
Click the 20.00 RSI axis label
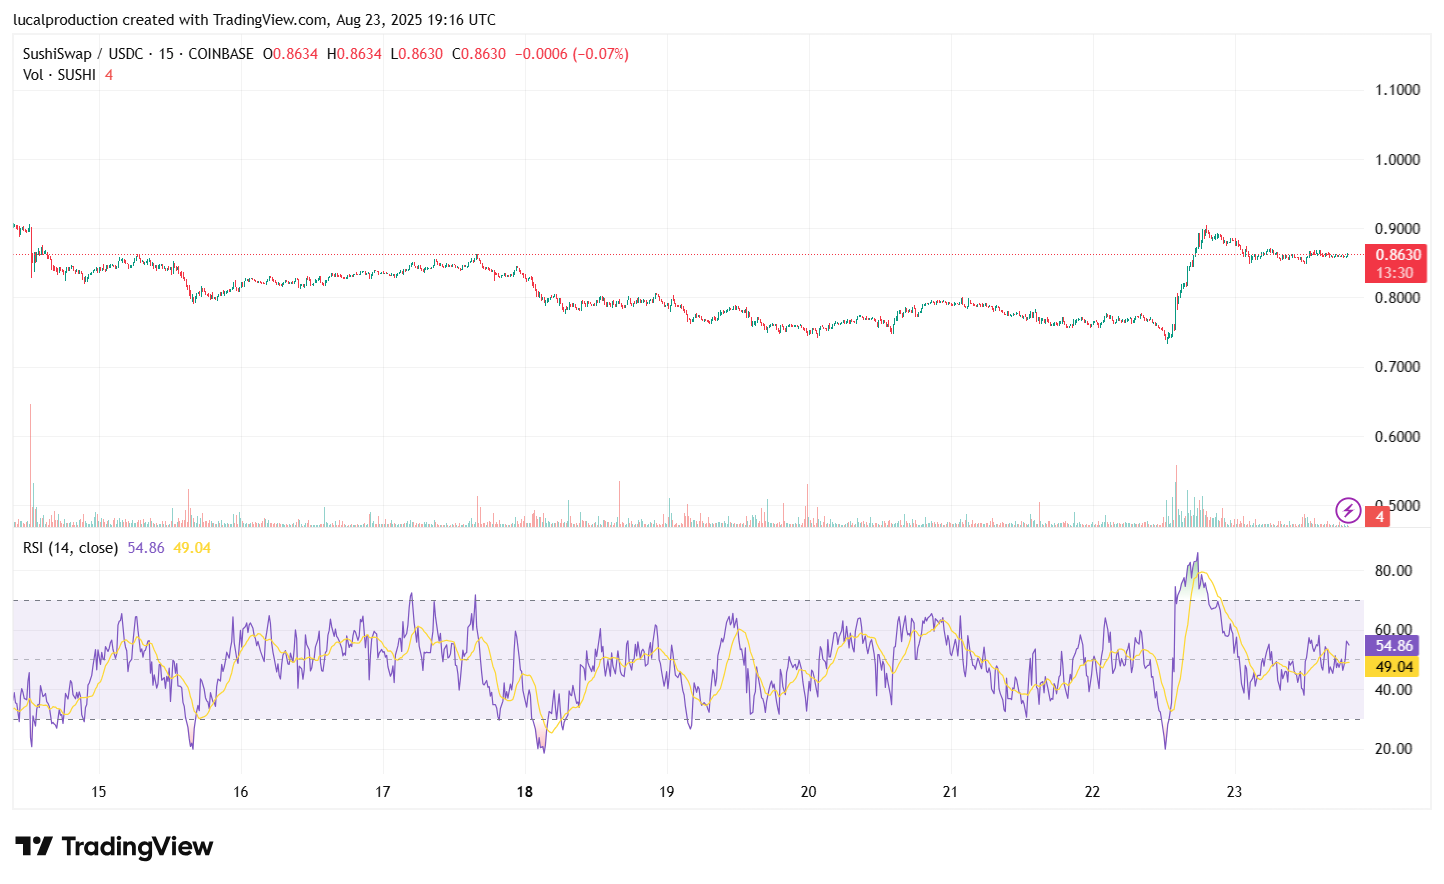point(1393,749)
